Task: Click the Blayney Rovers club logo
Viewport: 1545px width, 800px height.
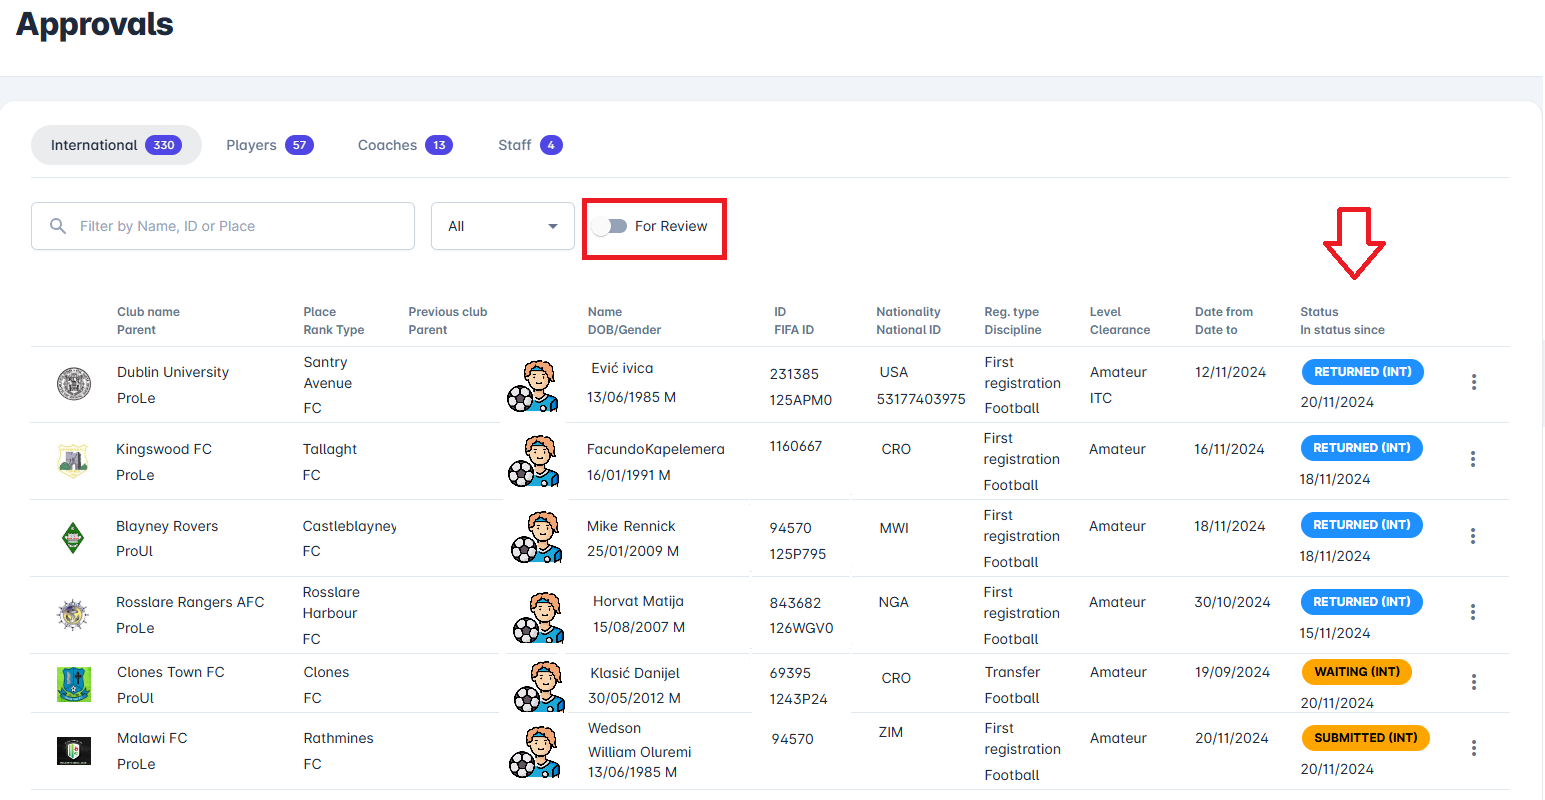Action: (73, 538)
